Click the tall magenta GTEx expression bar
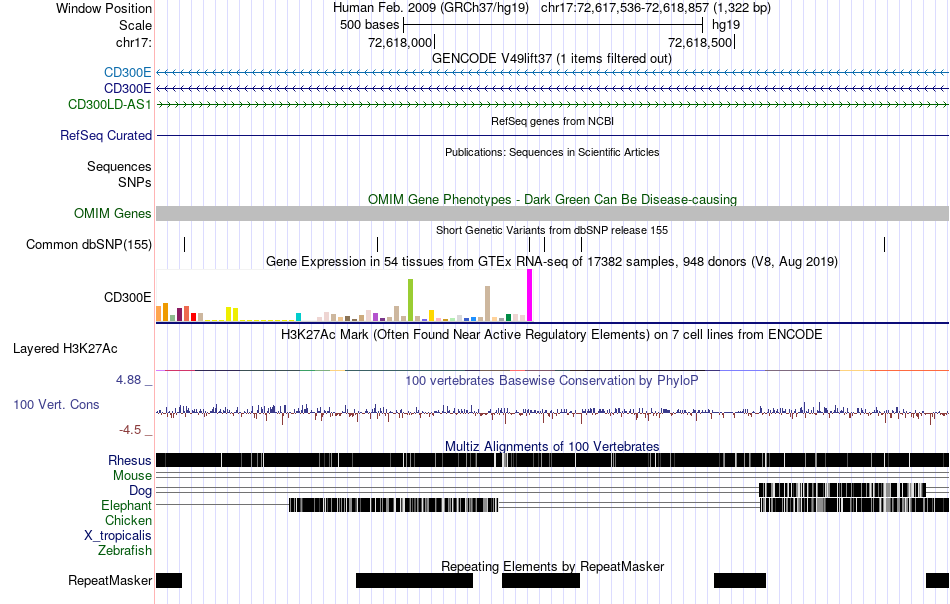 (x=530, y=295)
